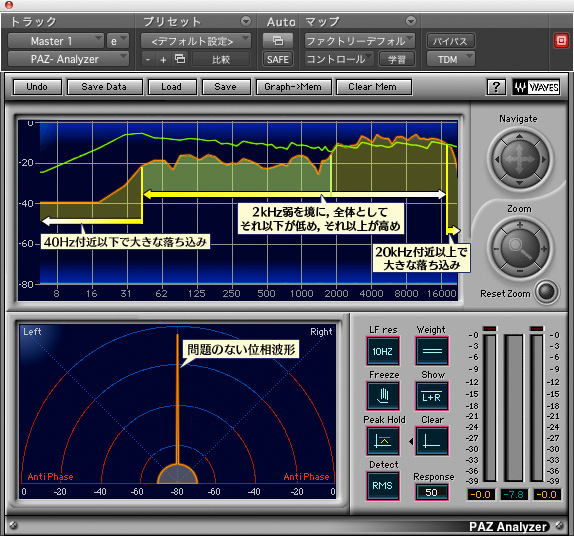Toggle the Detect RMS button

pyautogui.click(x=383, y=486)
